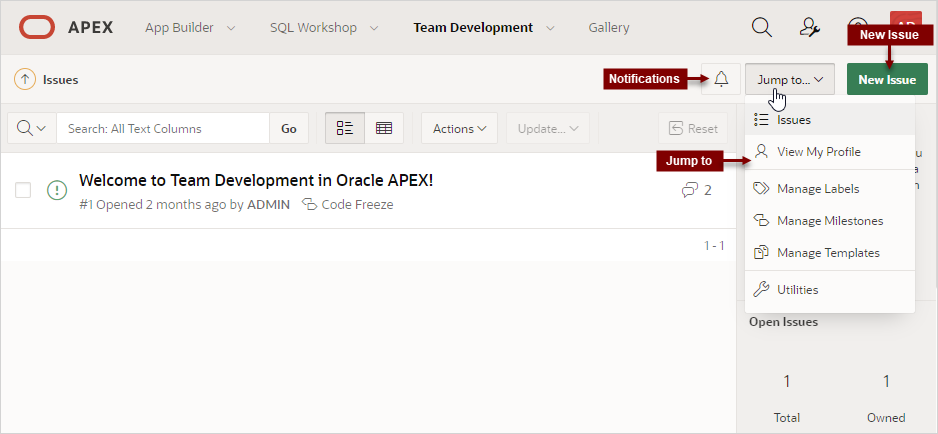Image resolution: width=938 pixels, height=434 pixels.
Task: Focus the Search: All Text Columns field
Action: (x=163, y=128)
